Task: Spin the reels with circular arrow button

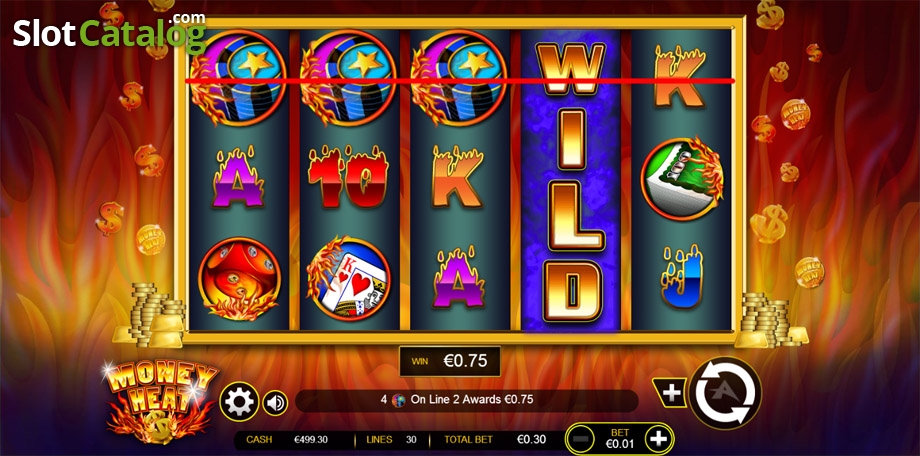Action: click(725, 393)
